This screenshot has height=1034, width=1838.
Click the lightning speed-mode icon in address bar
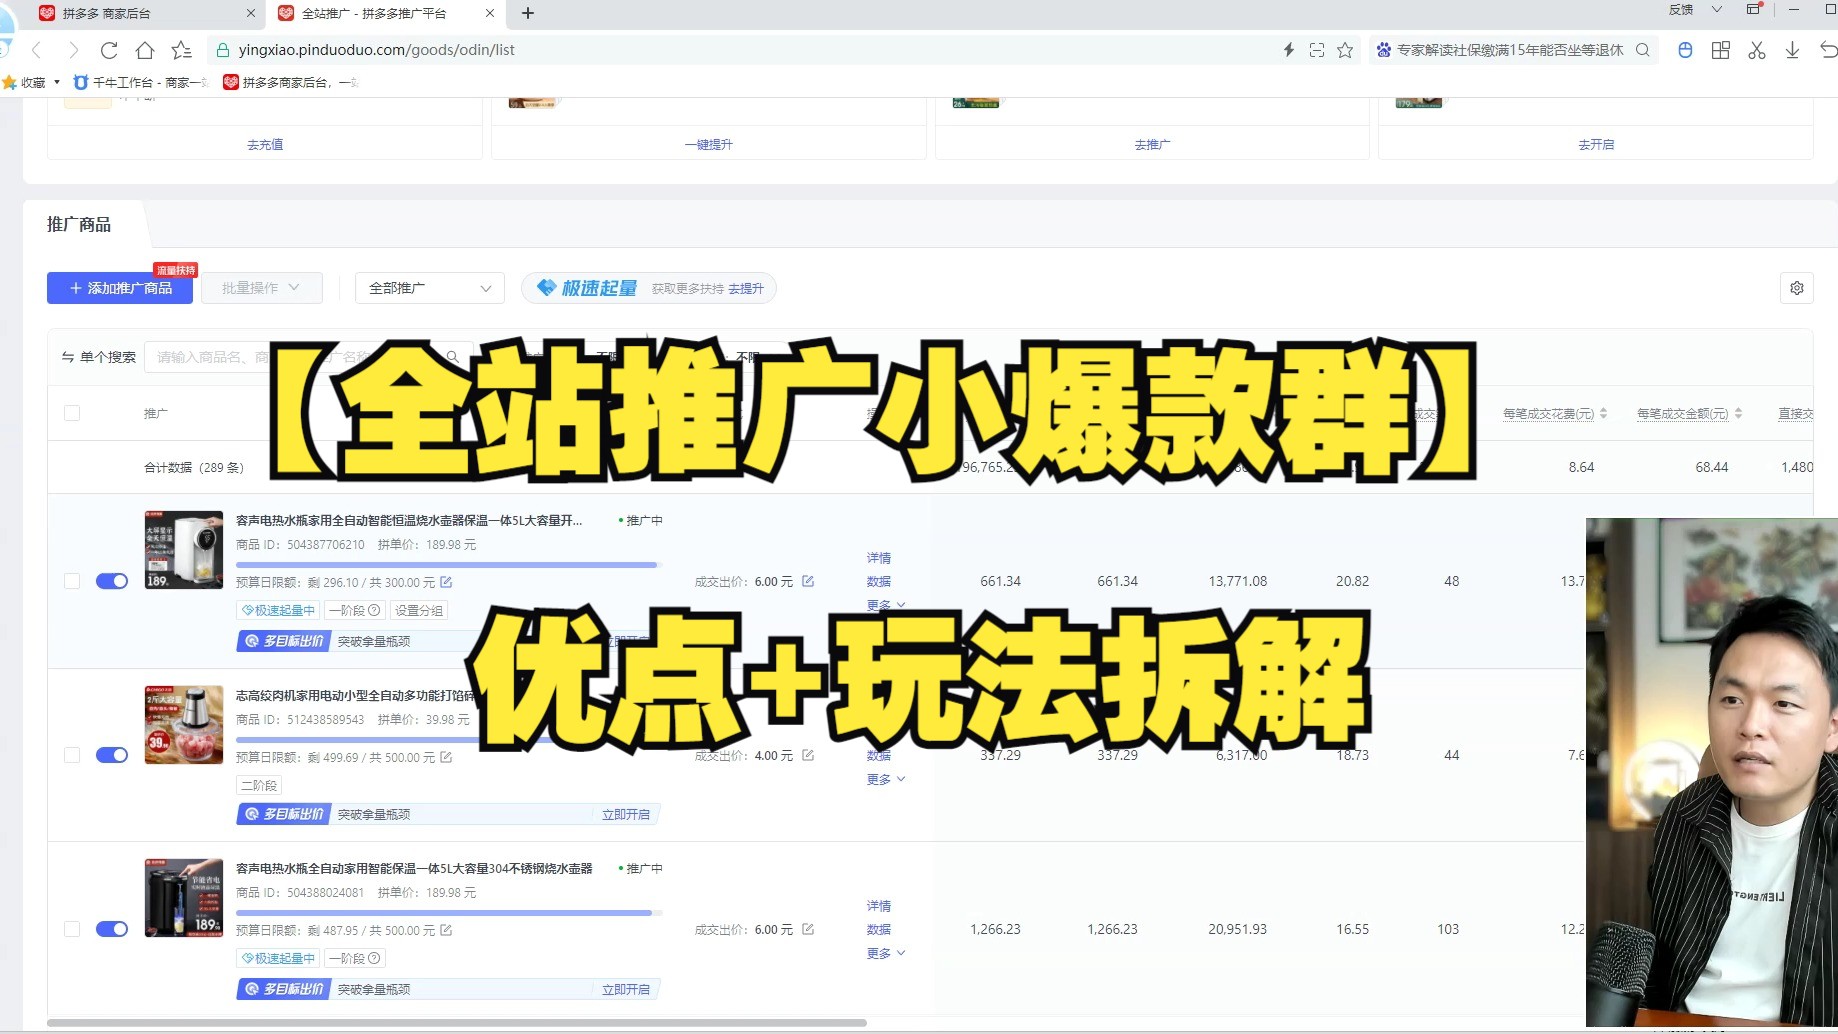coord(1289,50)
